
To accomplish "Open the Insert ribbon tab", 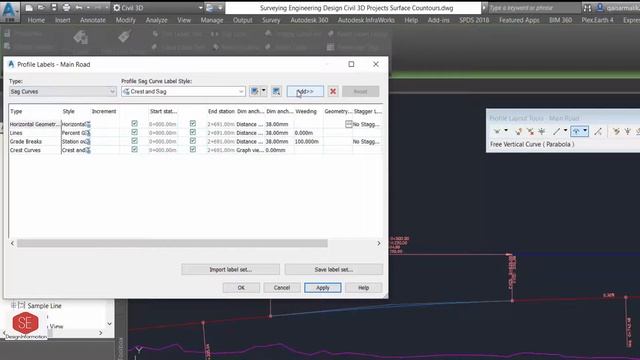I will tap(62, 20).
